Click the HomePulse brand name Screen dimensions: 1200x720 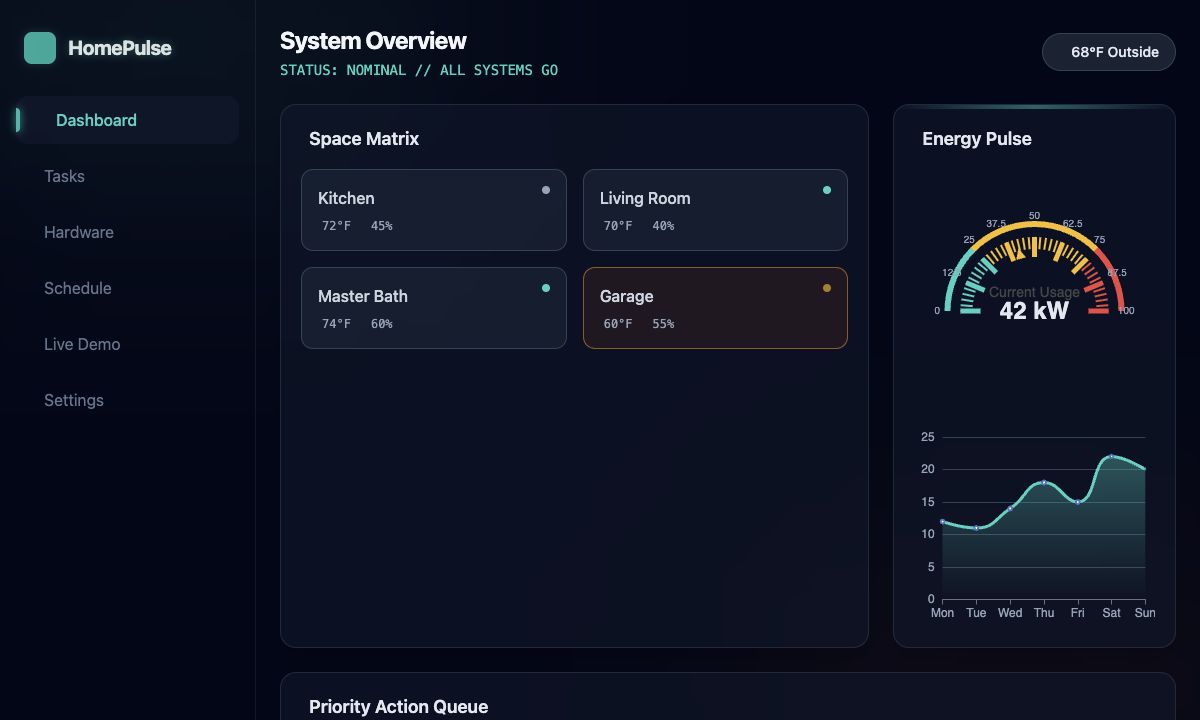pyautogui.click(x=120, y=48)
